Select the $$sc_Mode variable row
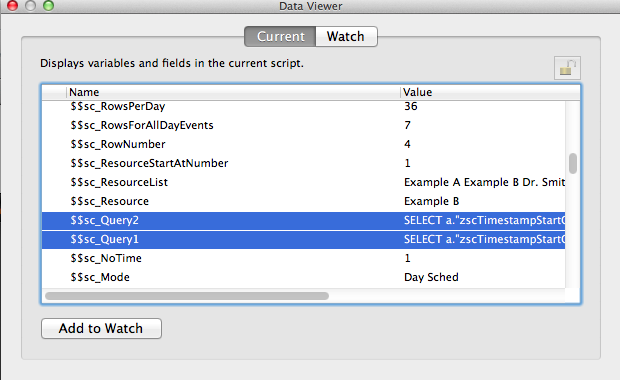This screenshot has height=380, width=620. click(304, 277)
